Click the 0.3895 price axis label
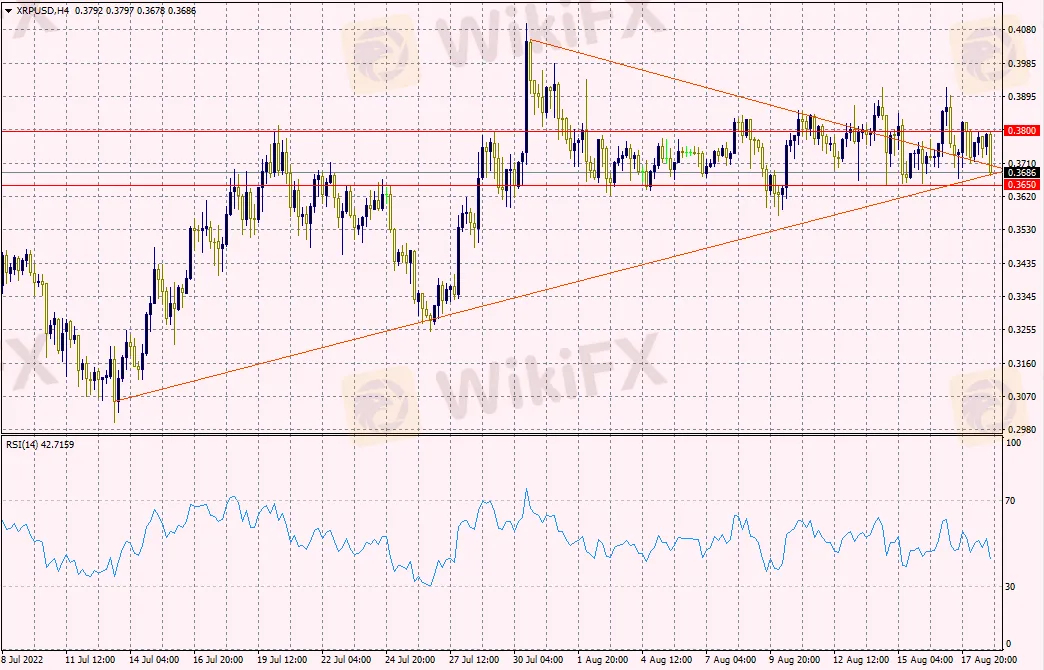This screenshot has width=1044, height=670. point(1022,97)
